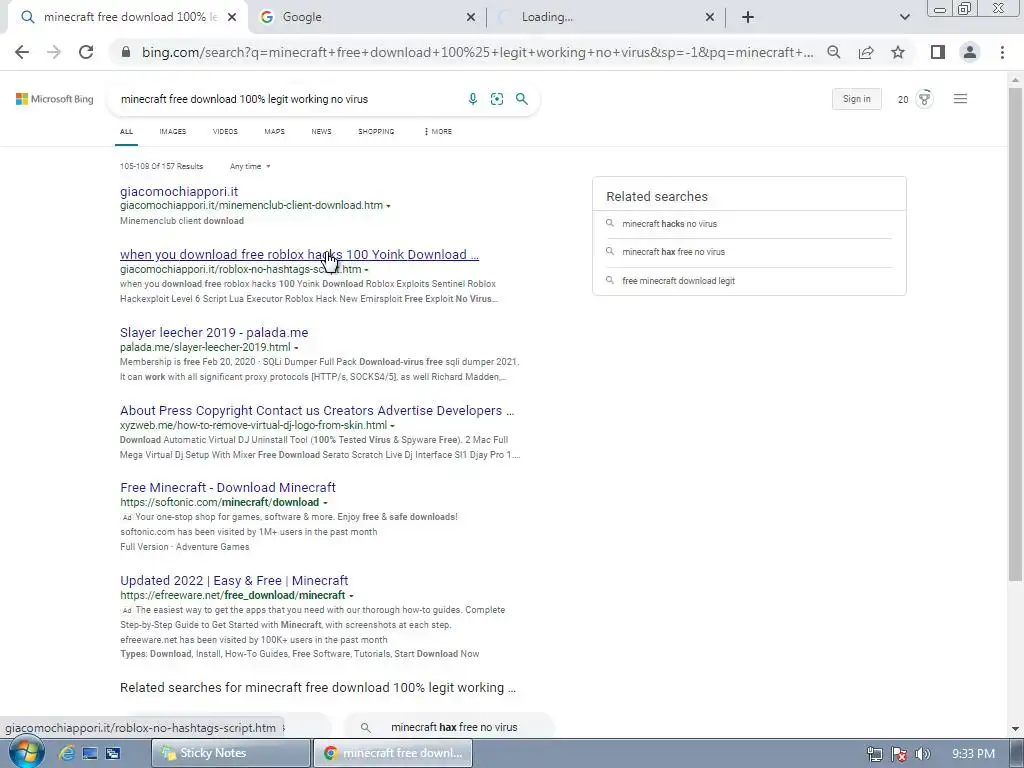This screenshot has height=768, width=1024.
Task: Switch to the Loading tab
Action: point(605,17)
